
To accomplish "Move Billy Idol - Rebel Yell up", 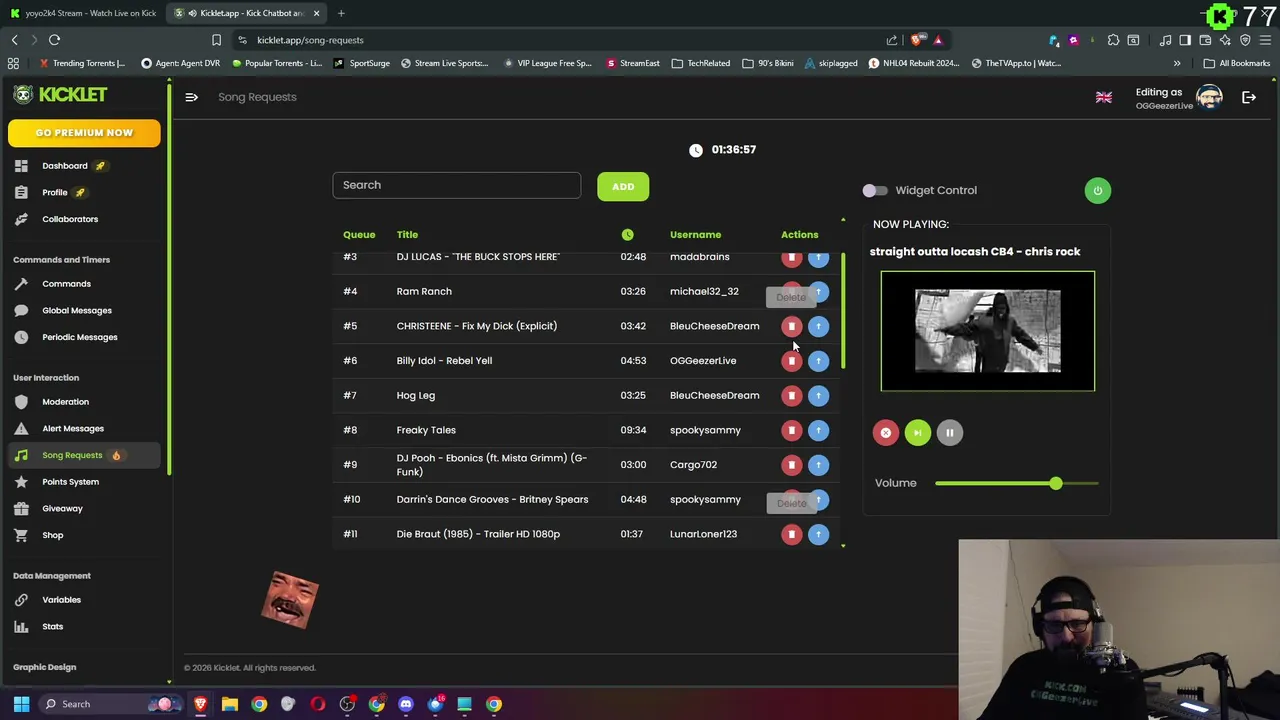I will pyautogui.click(x=818, y=361).
